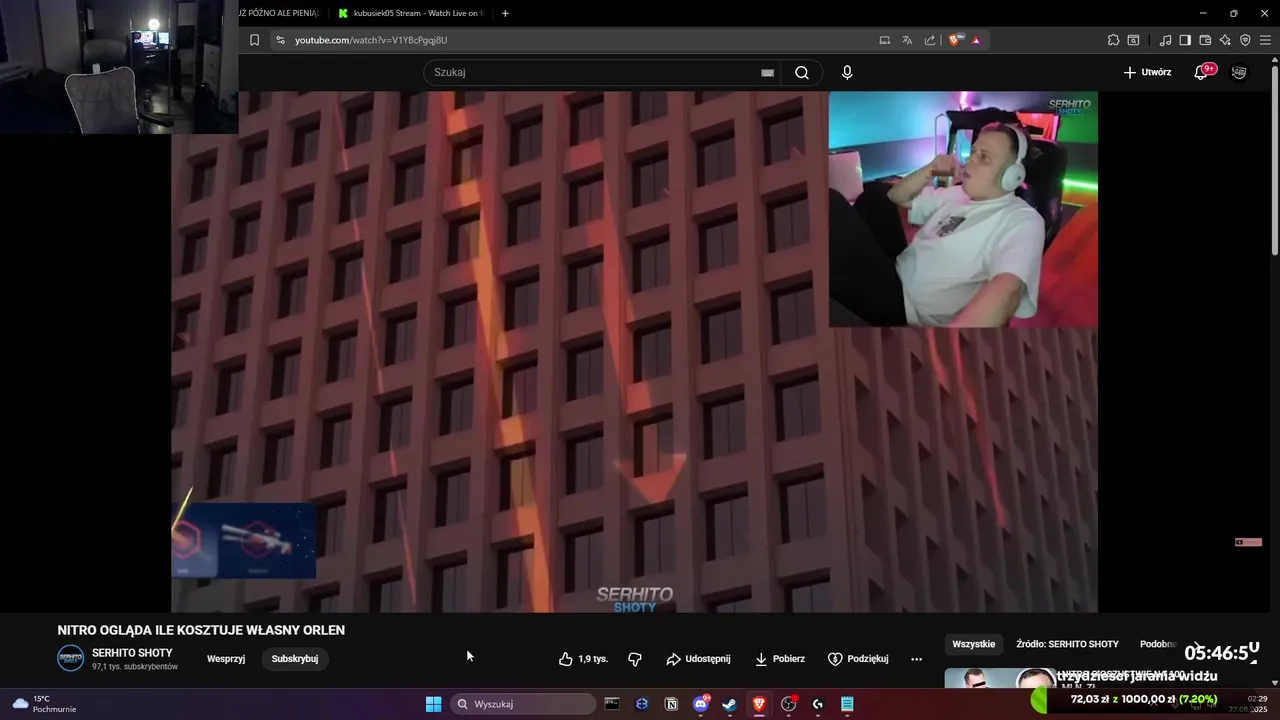Open the Brave Wallet icon
The height and width of the screenshot is (720, 1280).
[x=1205, y=40]
